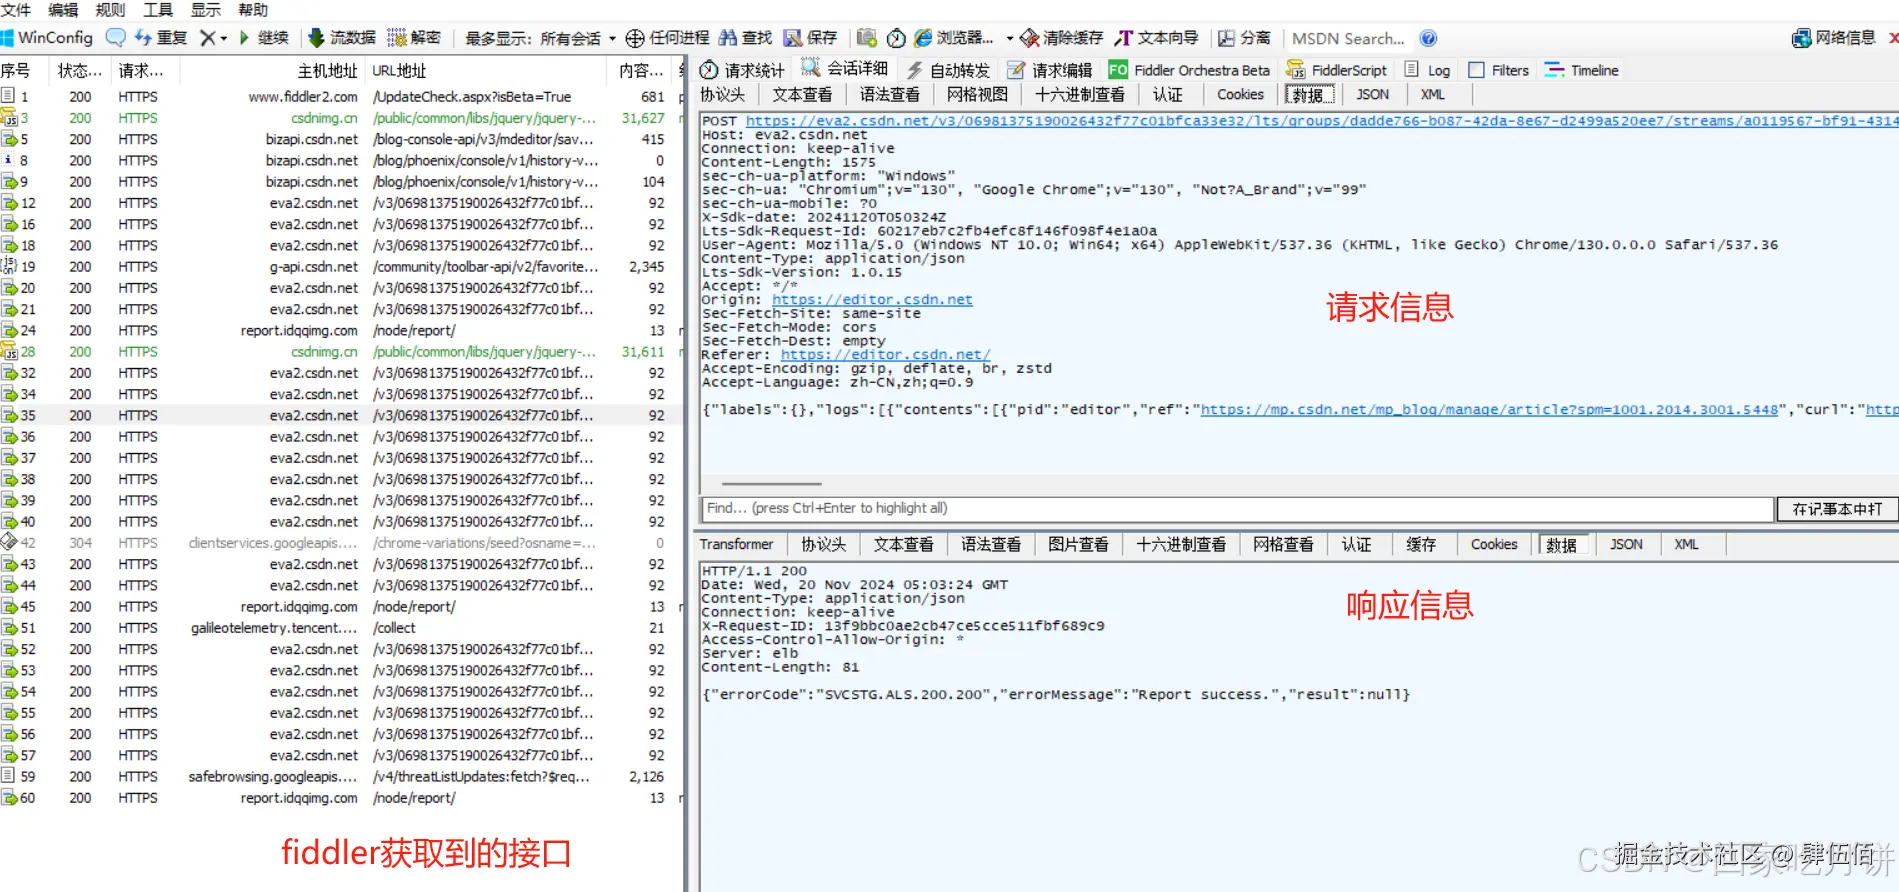The image size is (1899, 892).
Task: Open the 显示 menu
Action: point(206,10)
